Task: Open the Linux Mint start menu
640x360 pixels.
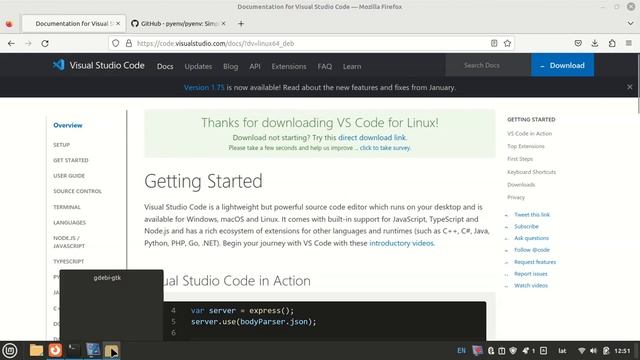Action: 10,350
